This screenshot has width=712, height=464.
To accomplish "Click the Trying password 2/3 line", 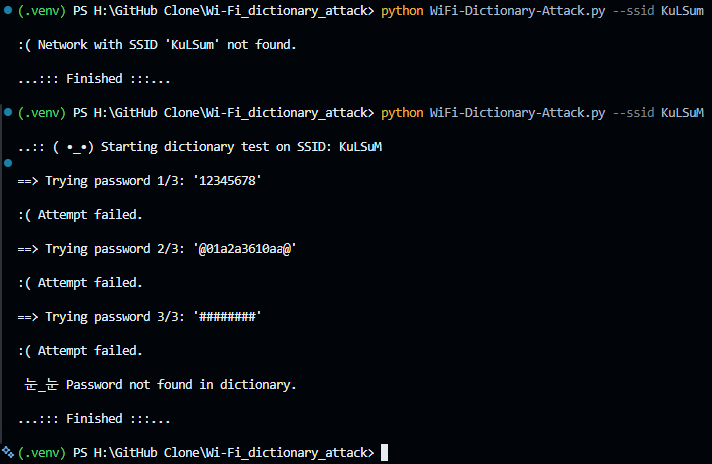I will coord(157,249).
